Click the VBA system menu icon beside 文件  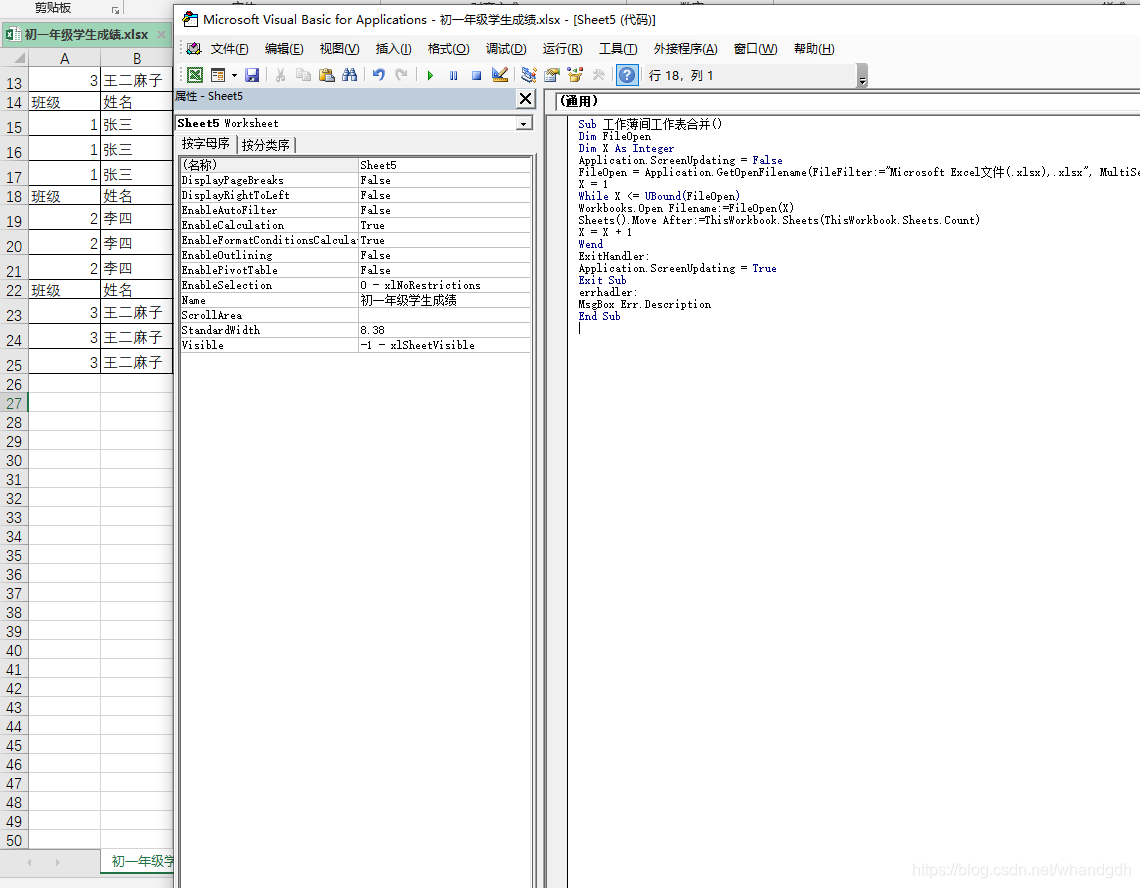coord(193,49)
